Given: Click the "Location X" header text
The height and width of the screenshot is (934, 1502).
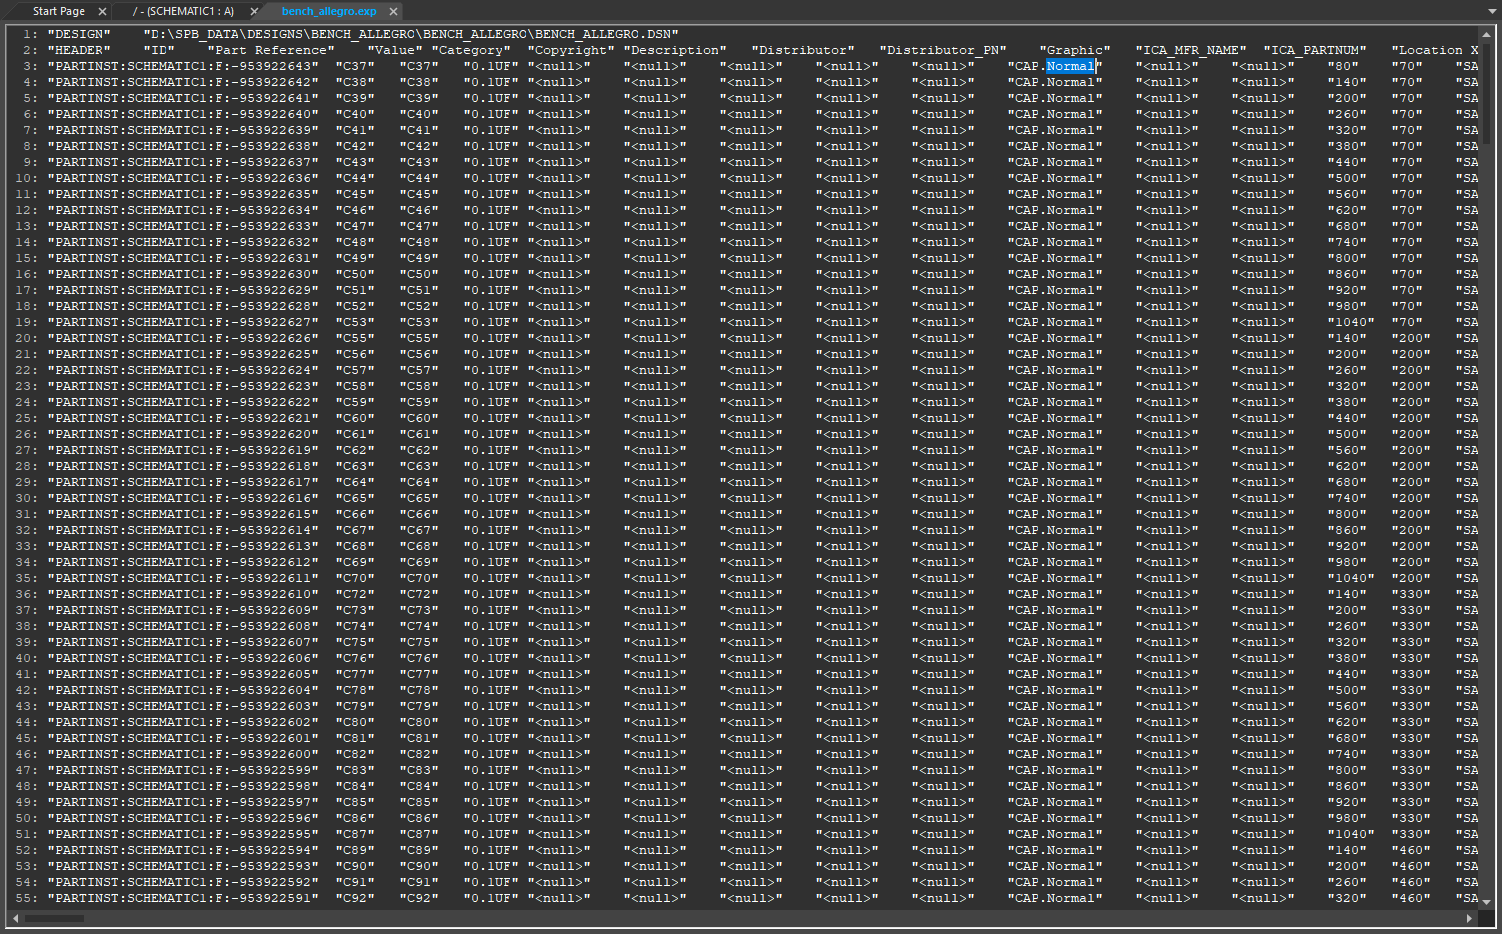Looking at the screenshot, I should pyautogui.click(x=1436, y=50).
